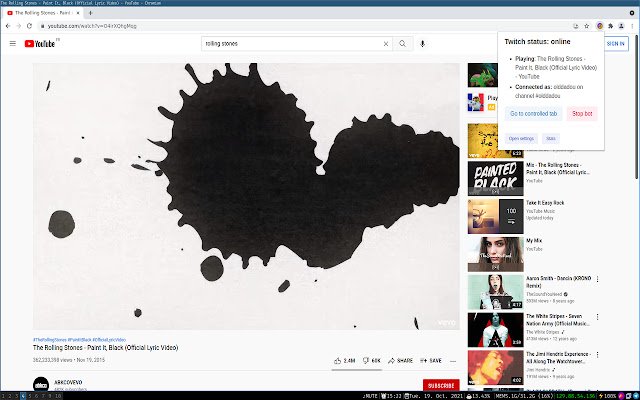Open a new tab with the plus button
The image size is (640, 400).
coord(90,13)
